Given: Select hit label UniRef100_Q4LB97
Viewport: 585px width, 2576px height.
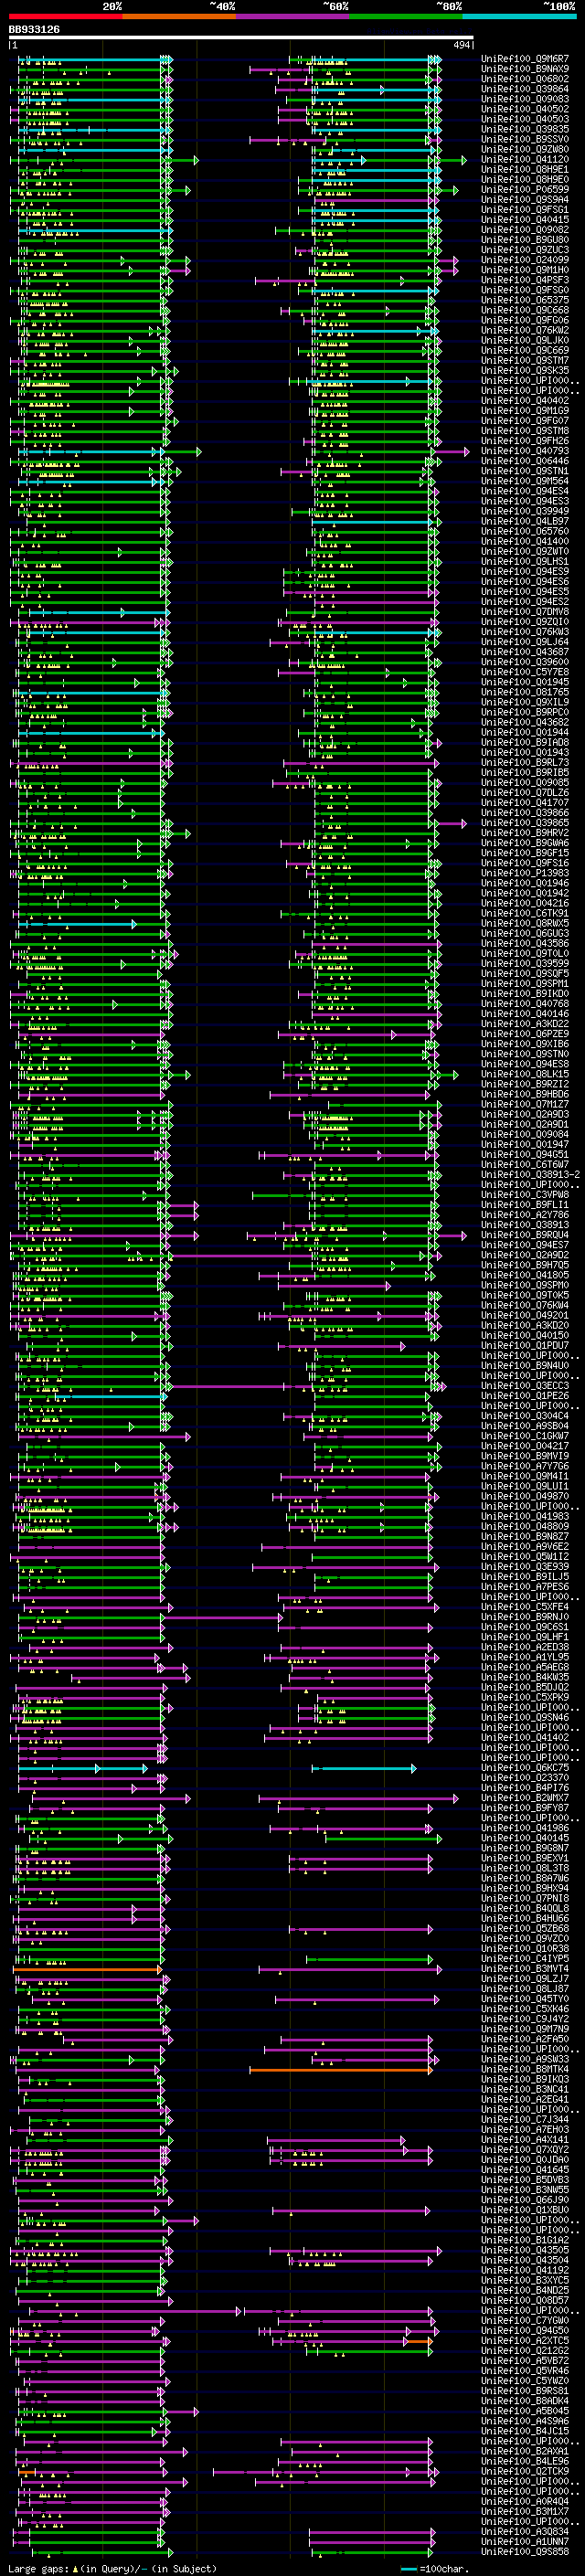Looking at the screenshot, I should [x=525, y=521].
